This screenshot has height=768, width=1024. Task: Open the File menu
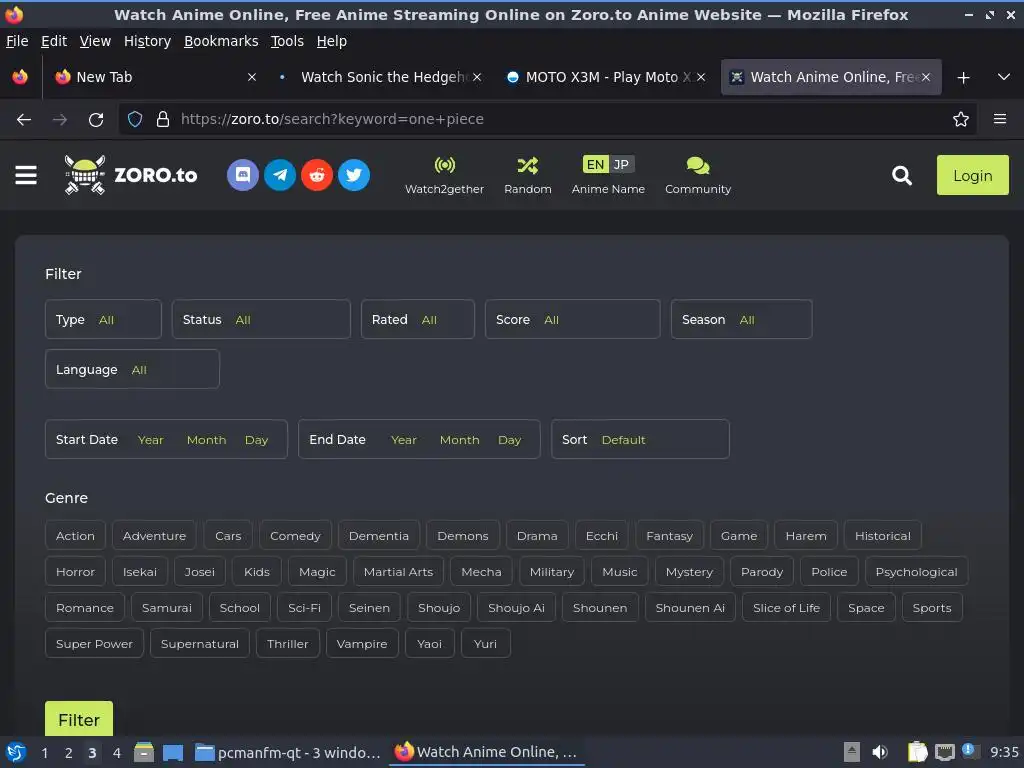tap(17, 41)
